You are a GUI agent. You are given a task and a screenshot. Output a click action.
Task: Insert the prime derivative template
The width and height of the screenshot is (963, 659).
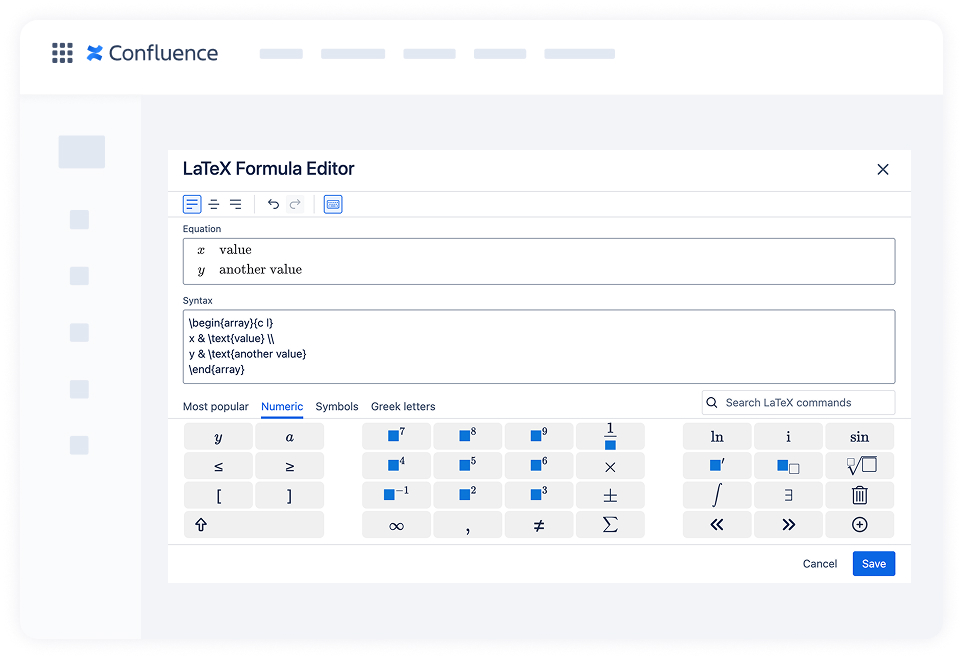pos(717,466)
